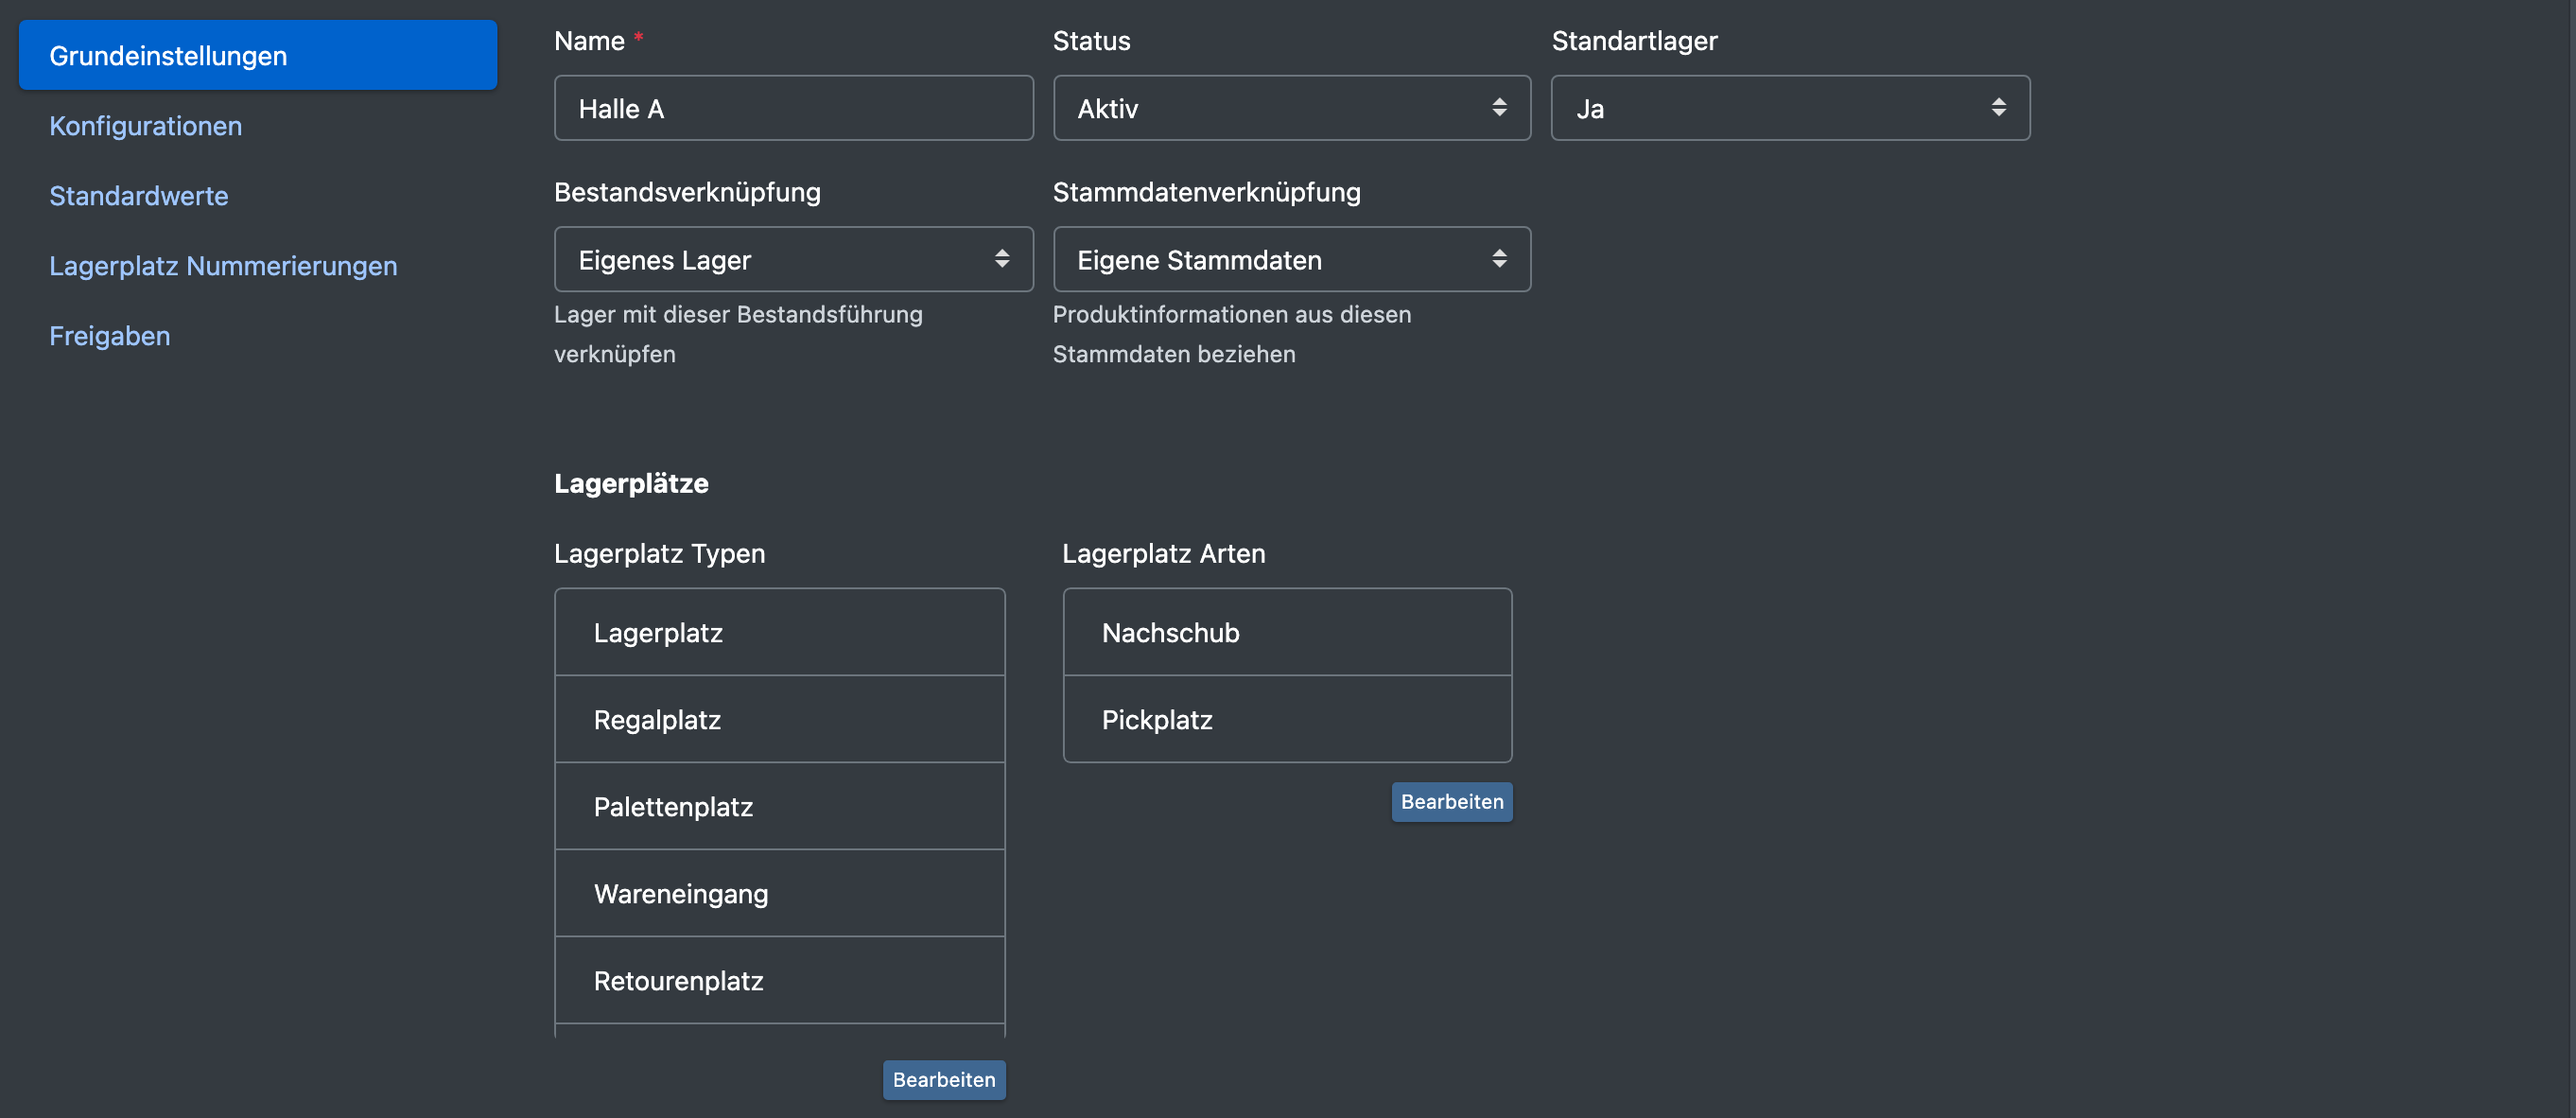Click Bearbeiten under Lagerplatz Arten
The width and height of the screenshot is (2576, 1118).
[x=1451, y=801]
